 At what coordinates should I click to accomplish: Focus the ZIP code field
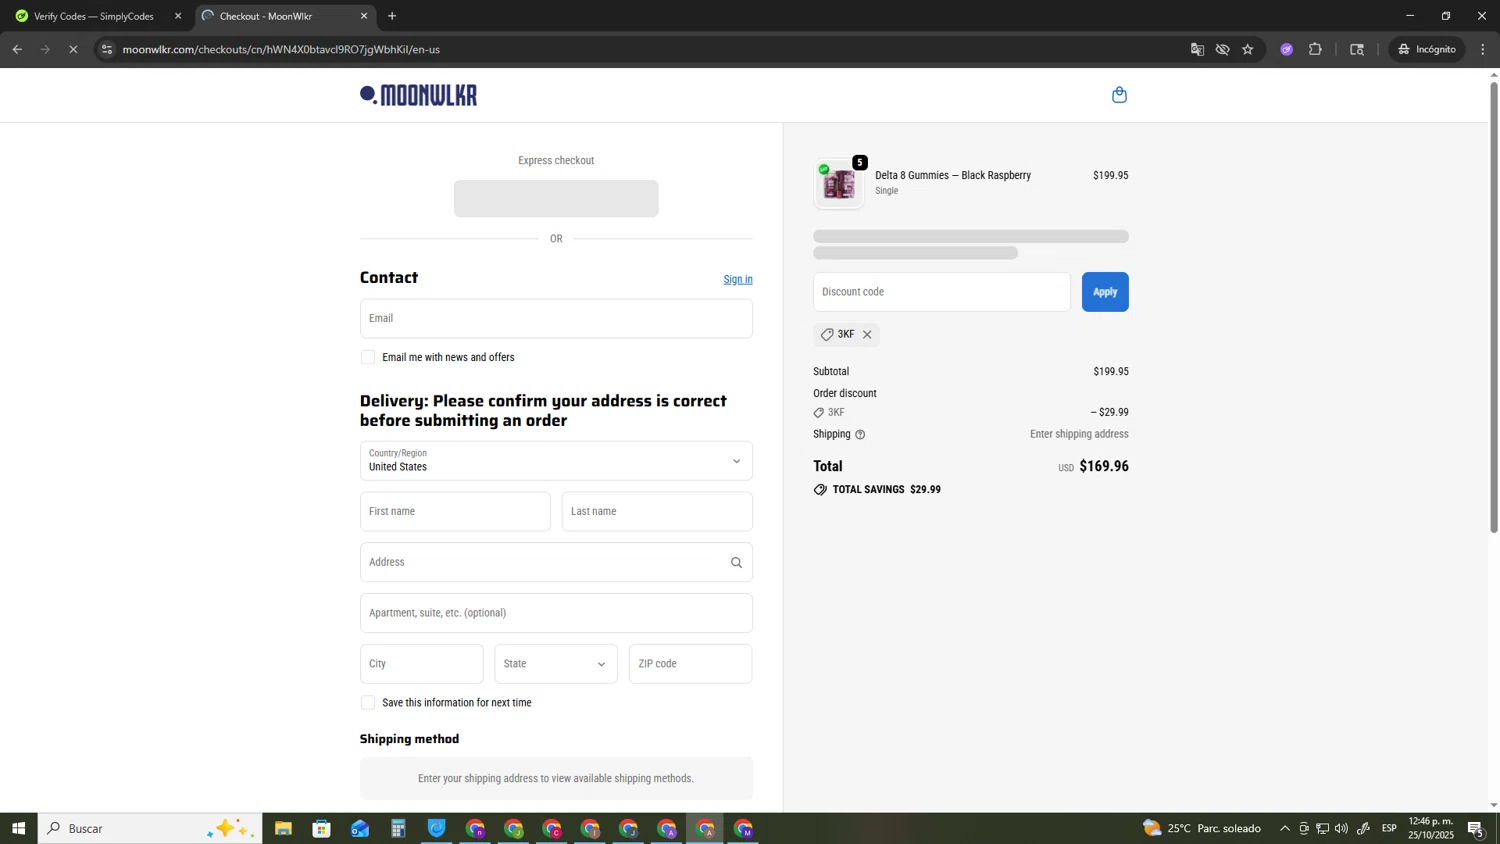click(x=691, y=664)
